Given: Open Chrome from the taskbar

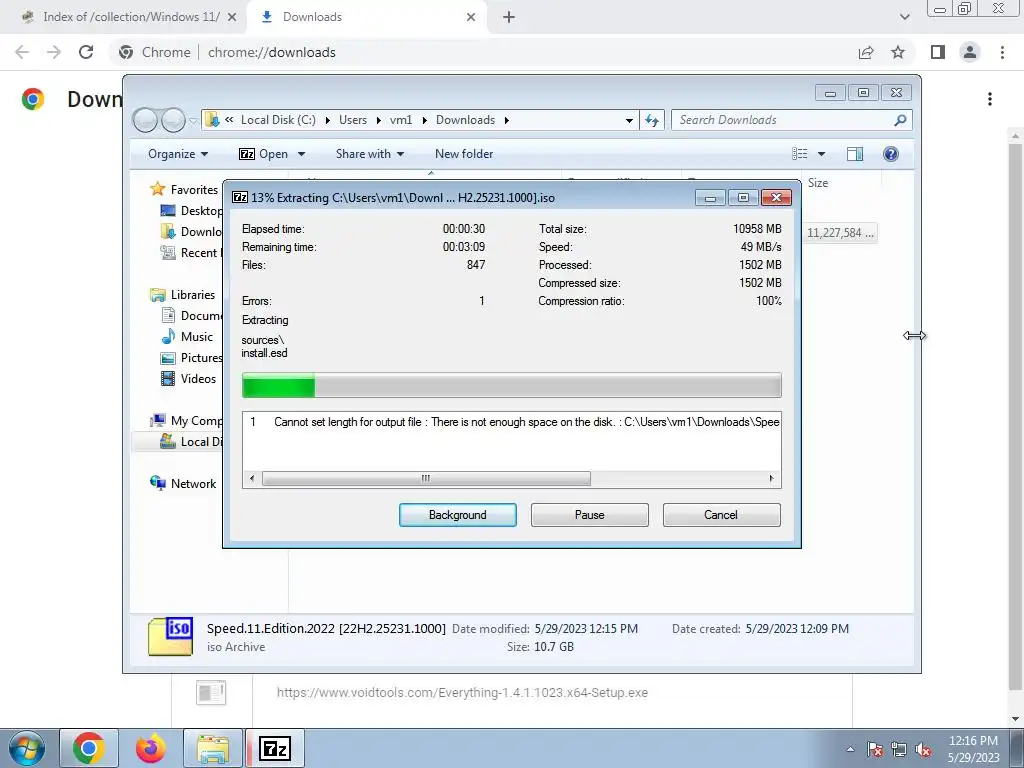Looking at the screenshot, I should tap(89, 748).
